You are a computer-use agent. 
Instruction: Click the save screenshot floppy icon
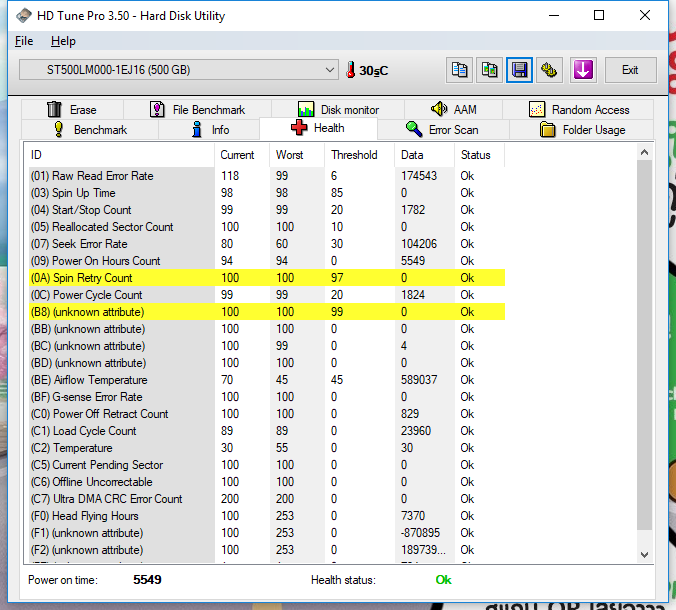pyautogui.click(x=519, y=70)
